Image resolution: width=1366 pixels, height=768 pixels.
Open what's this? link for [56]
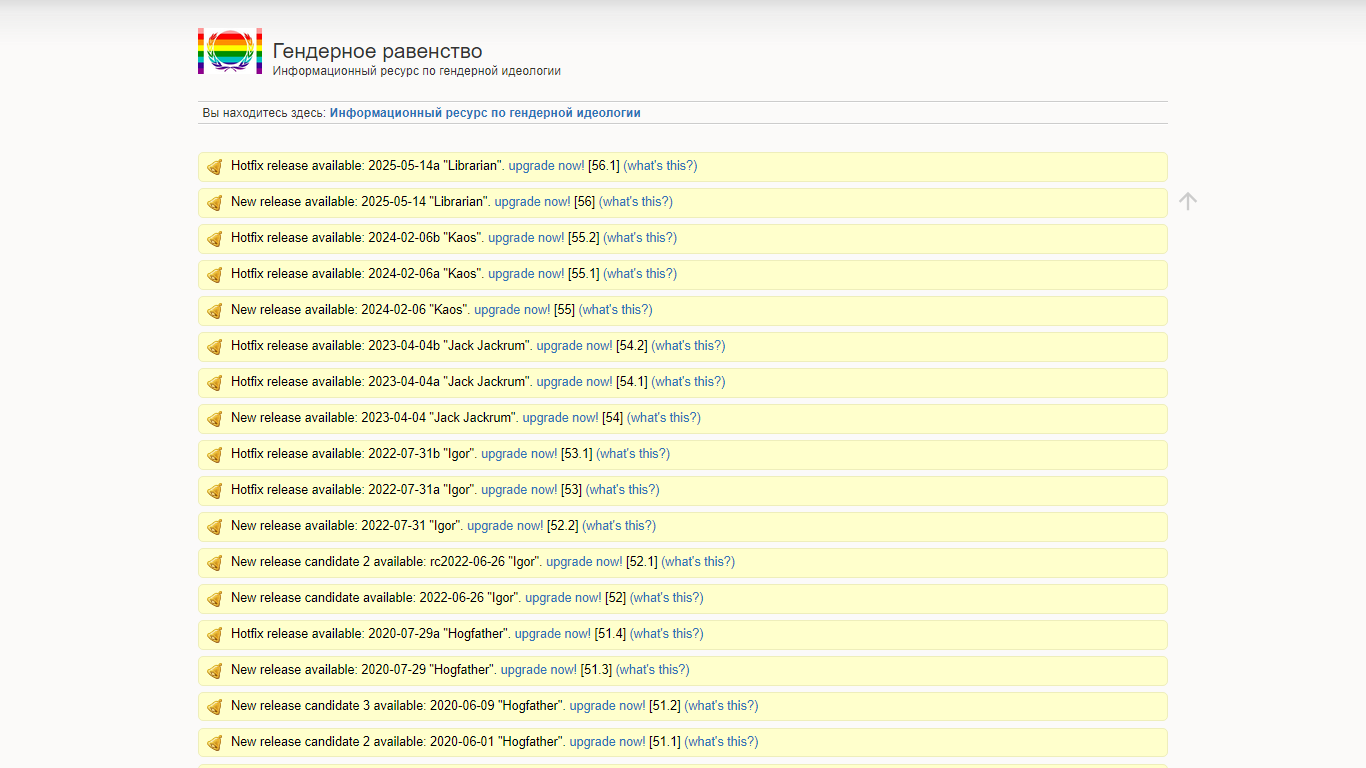(636, 202)
